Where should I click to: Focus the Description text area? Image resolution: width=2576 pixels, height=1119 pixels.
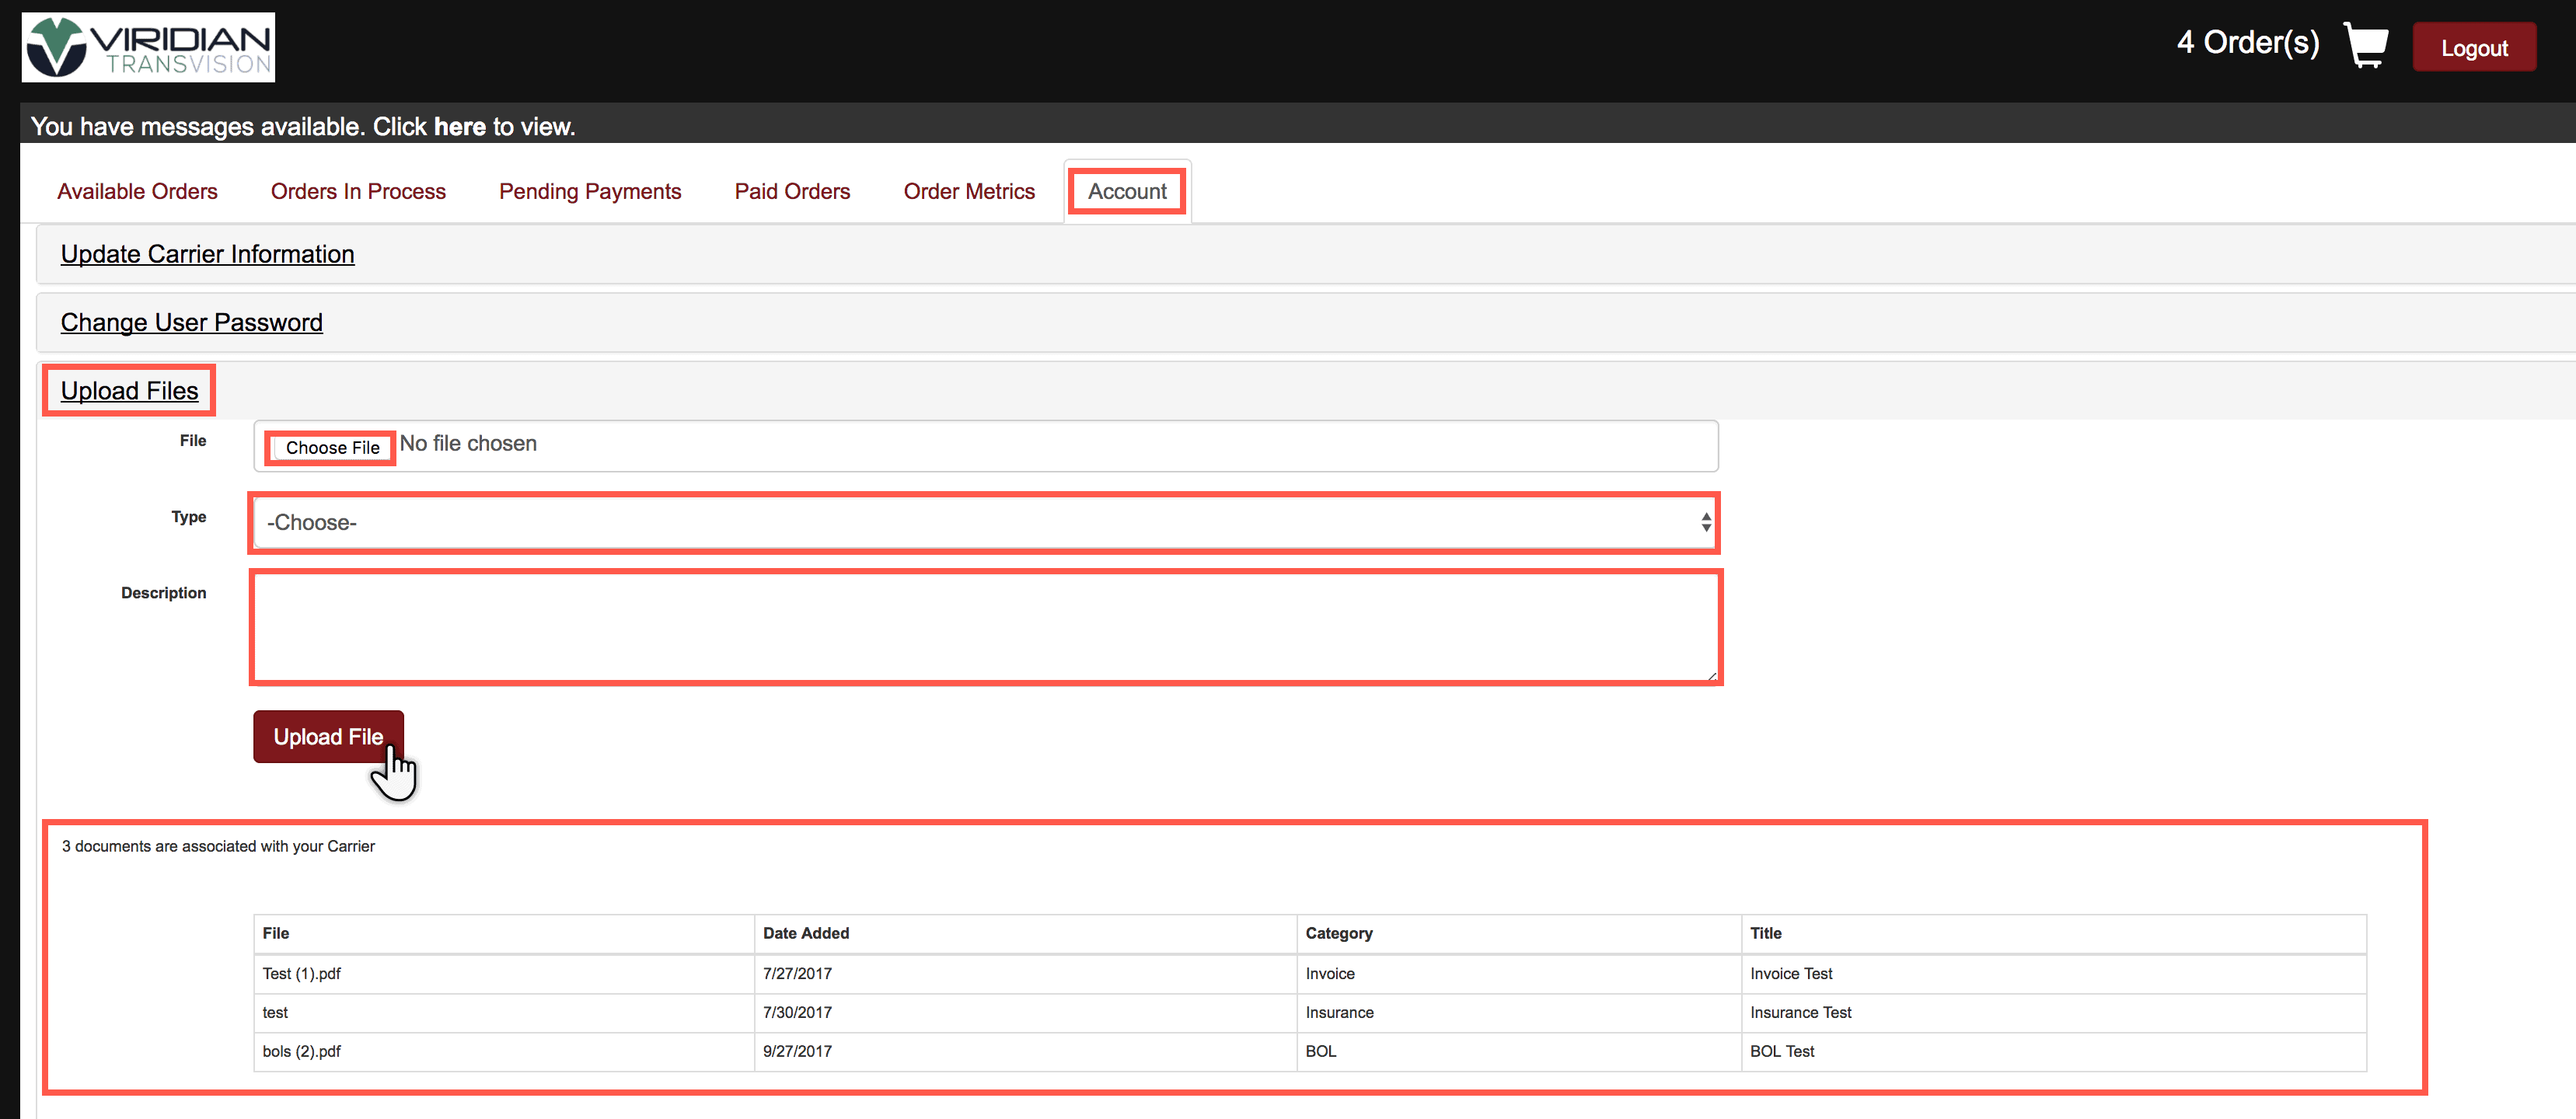[x=985, y=627]
